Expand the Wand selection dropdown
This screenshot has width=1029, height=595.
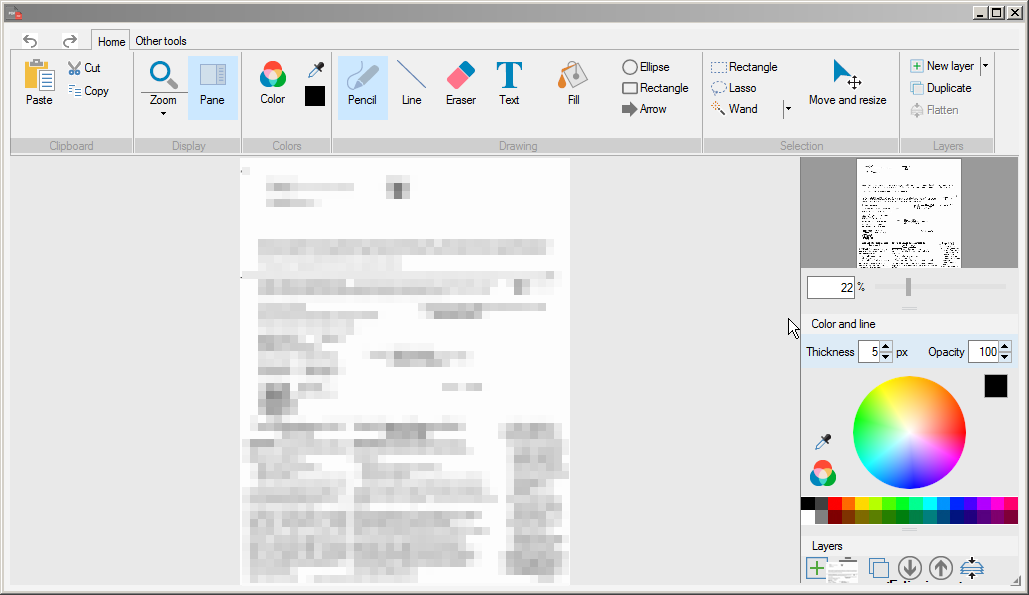pos(787,109)
